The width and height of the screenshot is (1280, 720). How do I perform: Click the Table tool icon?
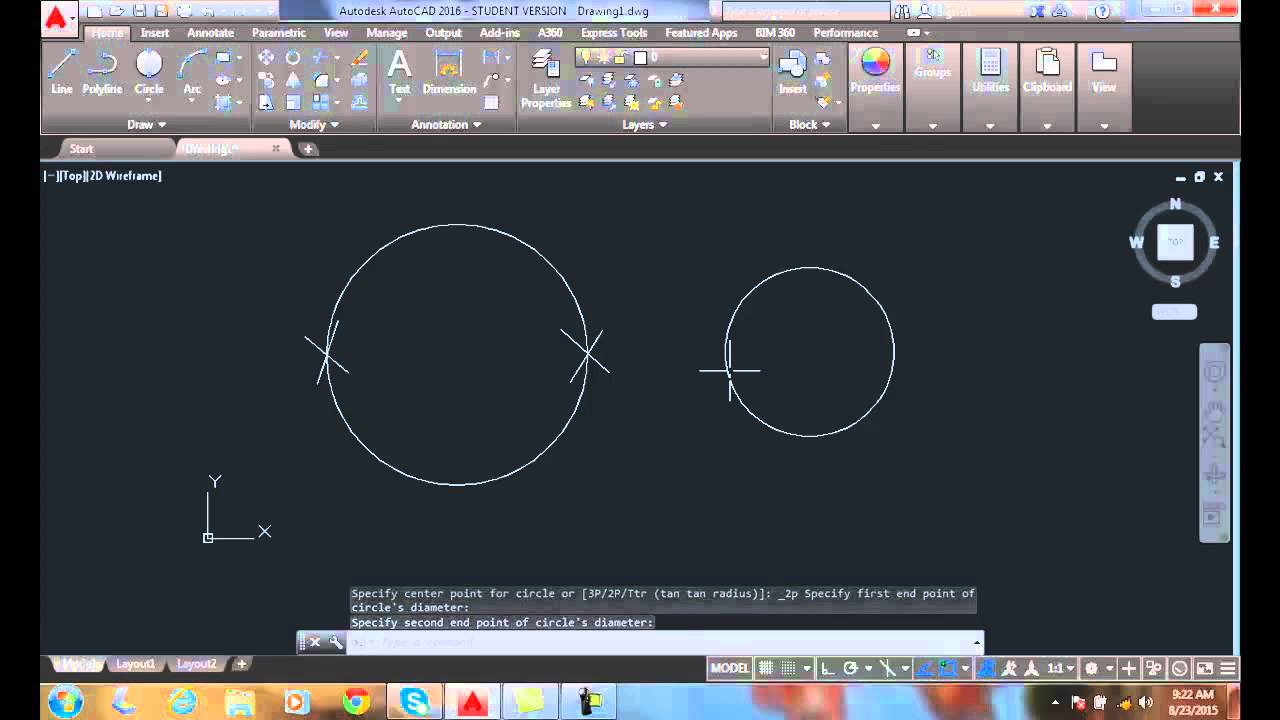pos(491,102)
